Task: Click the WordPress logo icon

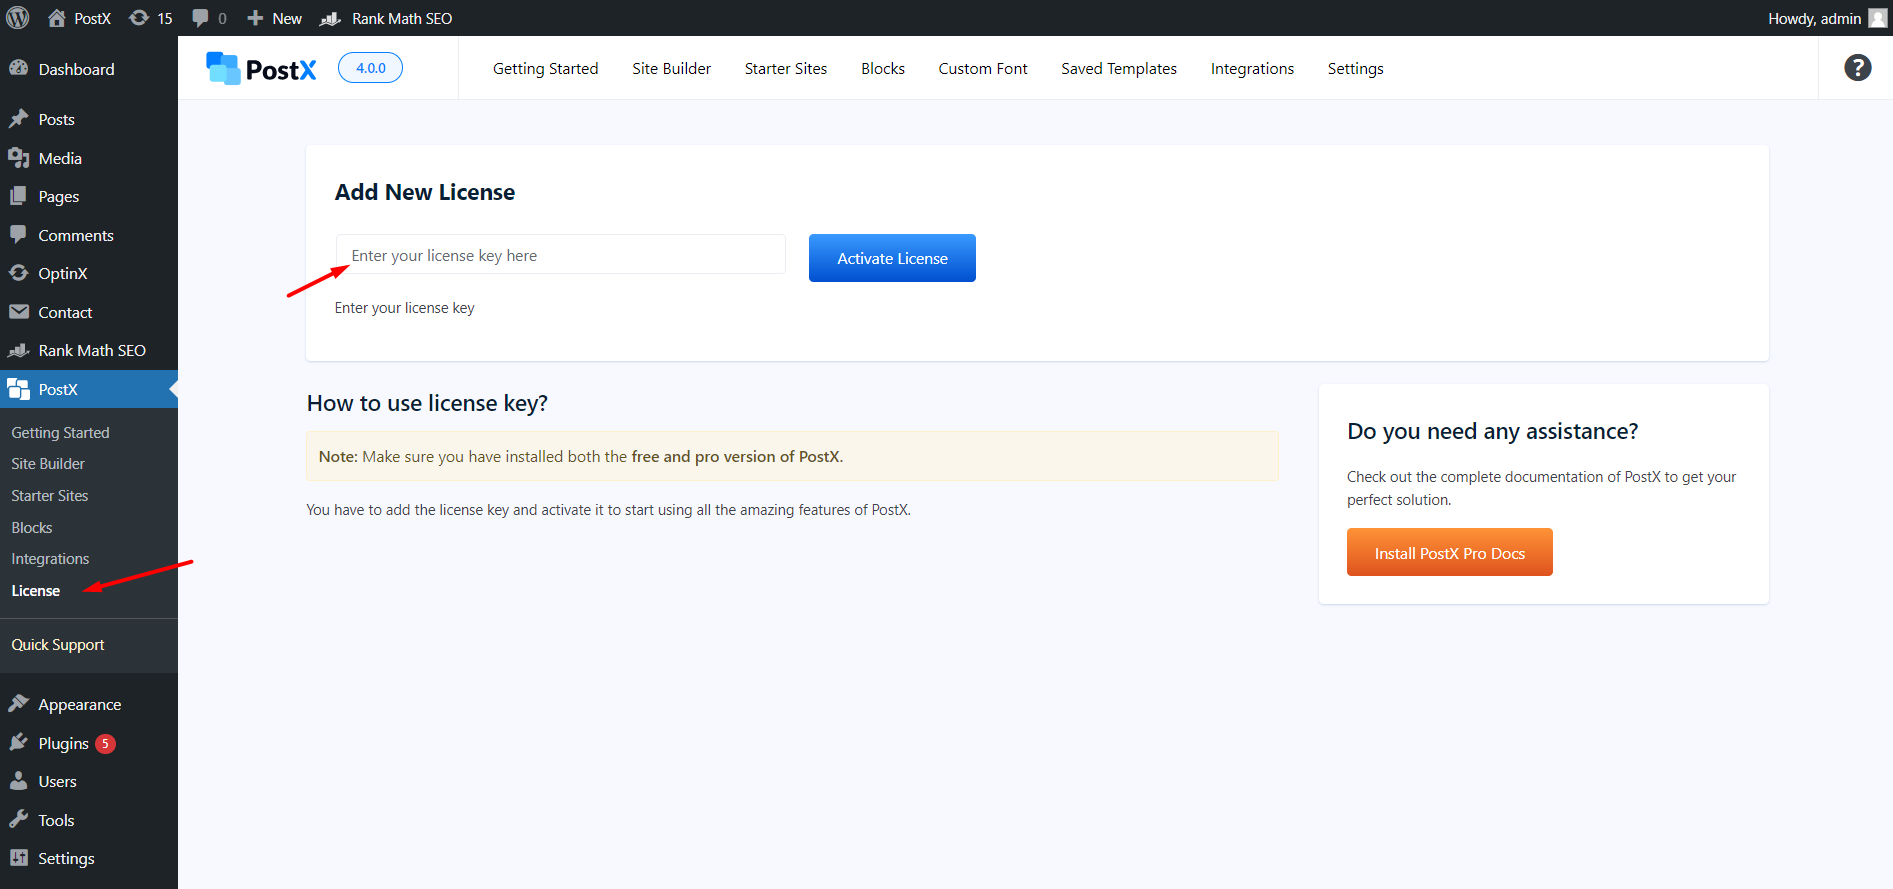Action: tap(18, 18)
